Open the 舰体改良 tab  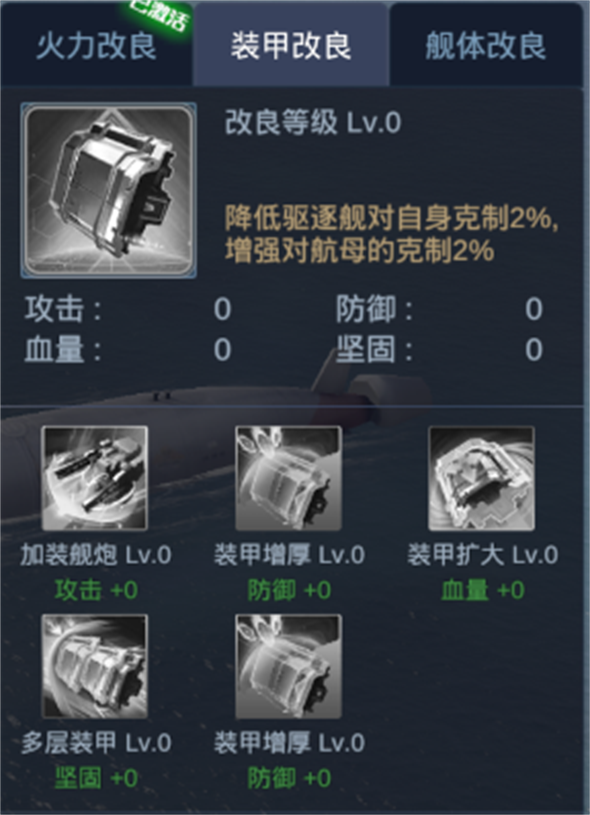click(486, 45)
